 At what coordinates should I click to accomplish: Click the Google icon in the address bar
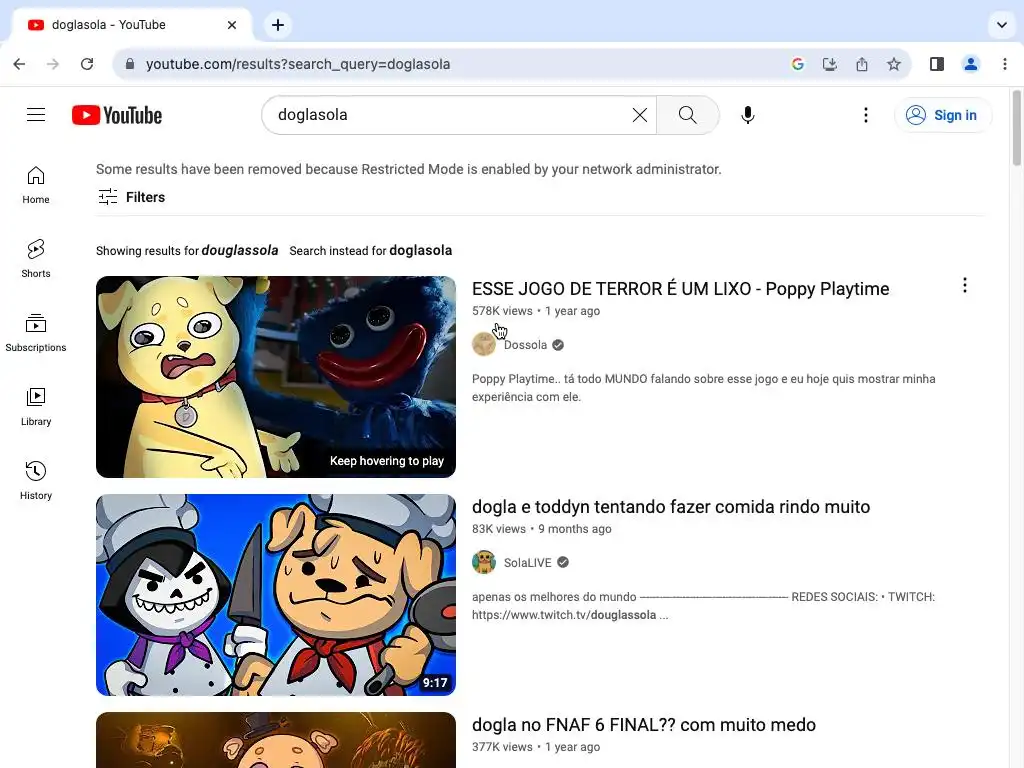[797, 64]
